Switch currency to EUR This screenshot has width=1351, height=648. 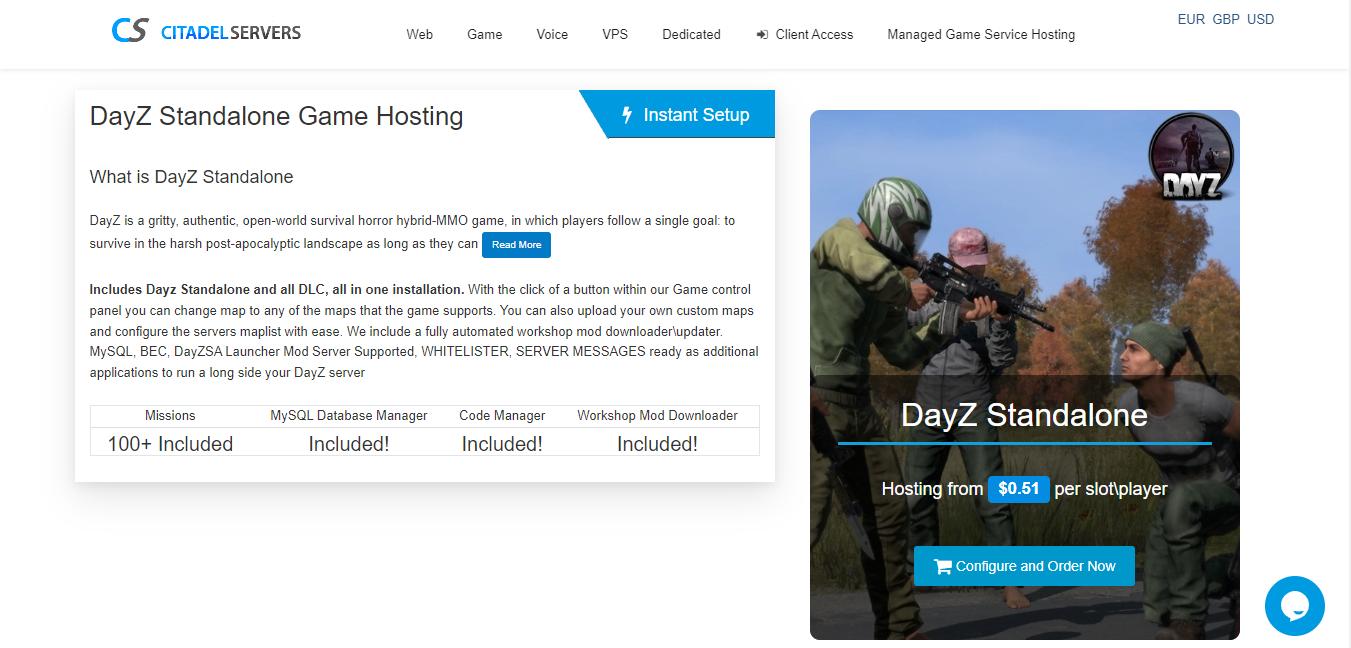pos(1191,19)
